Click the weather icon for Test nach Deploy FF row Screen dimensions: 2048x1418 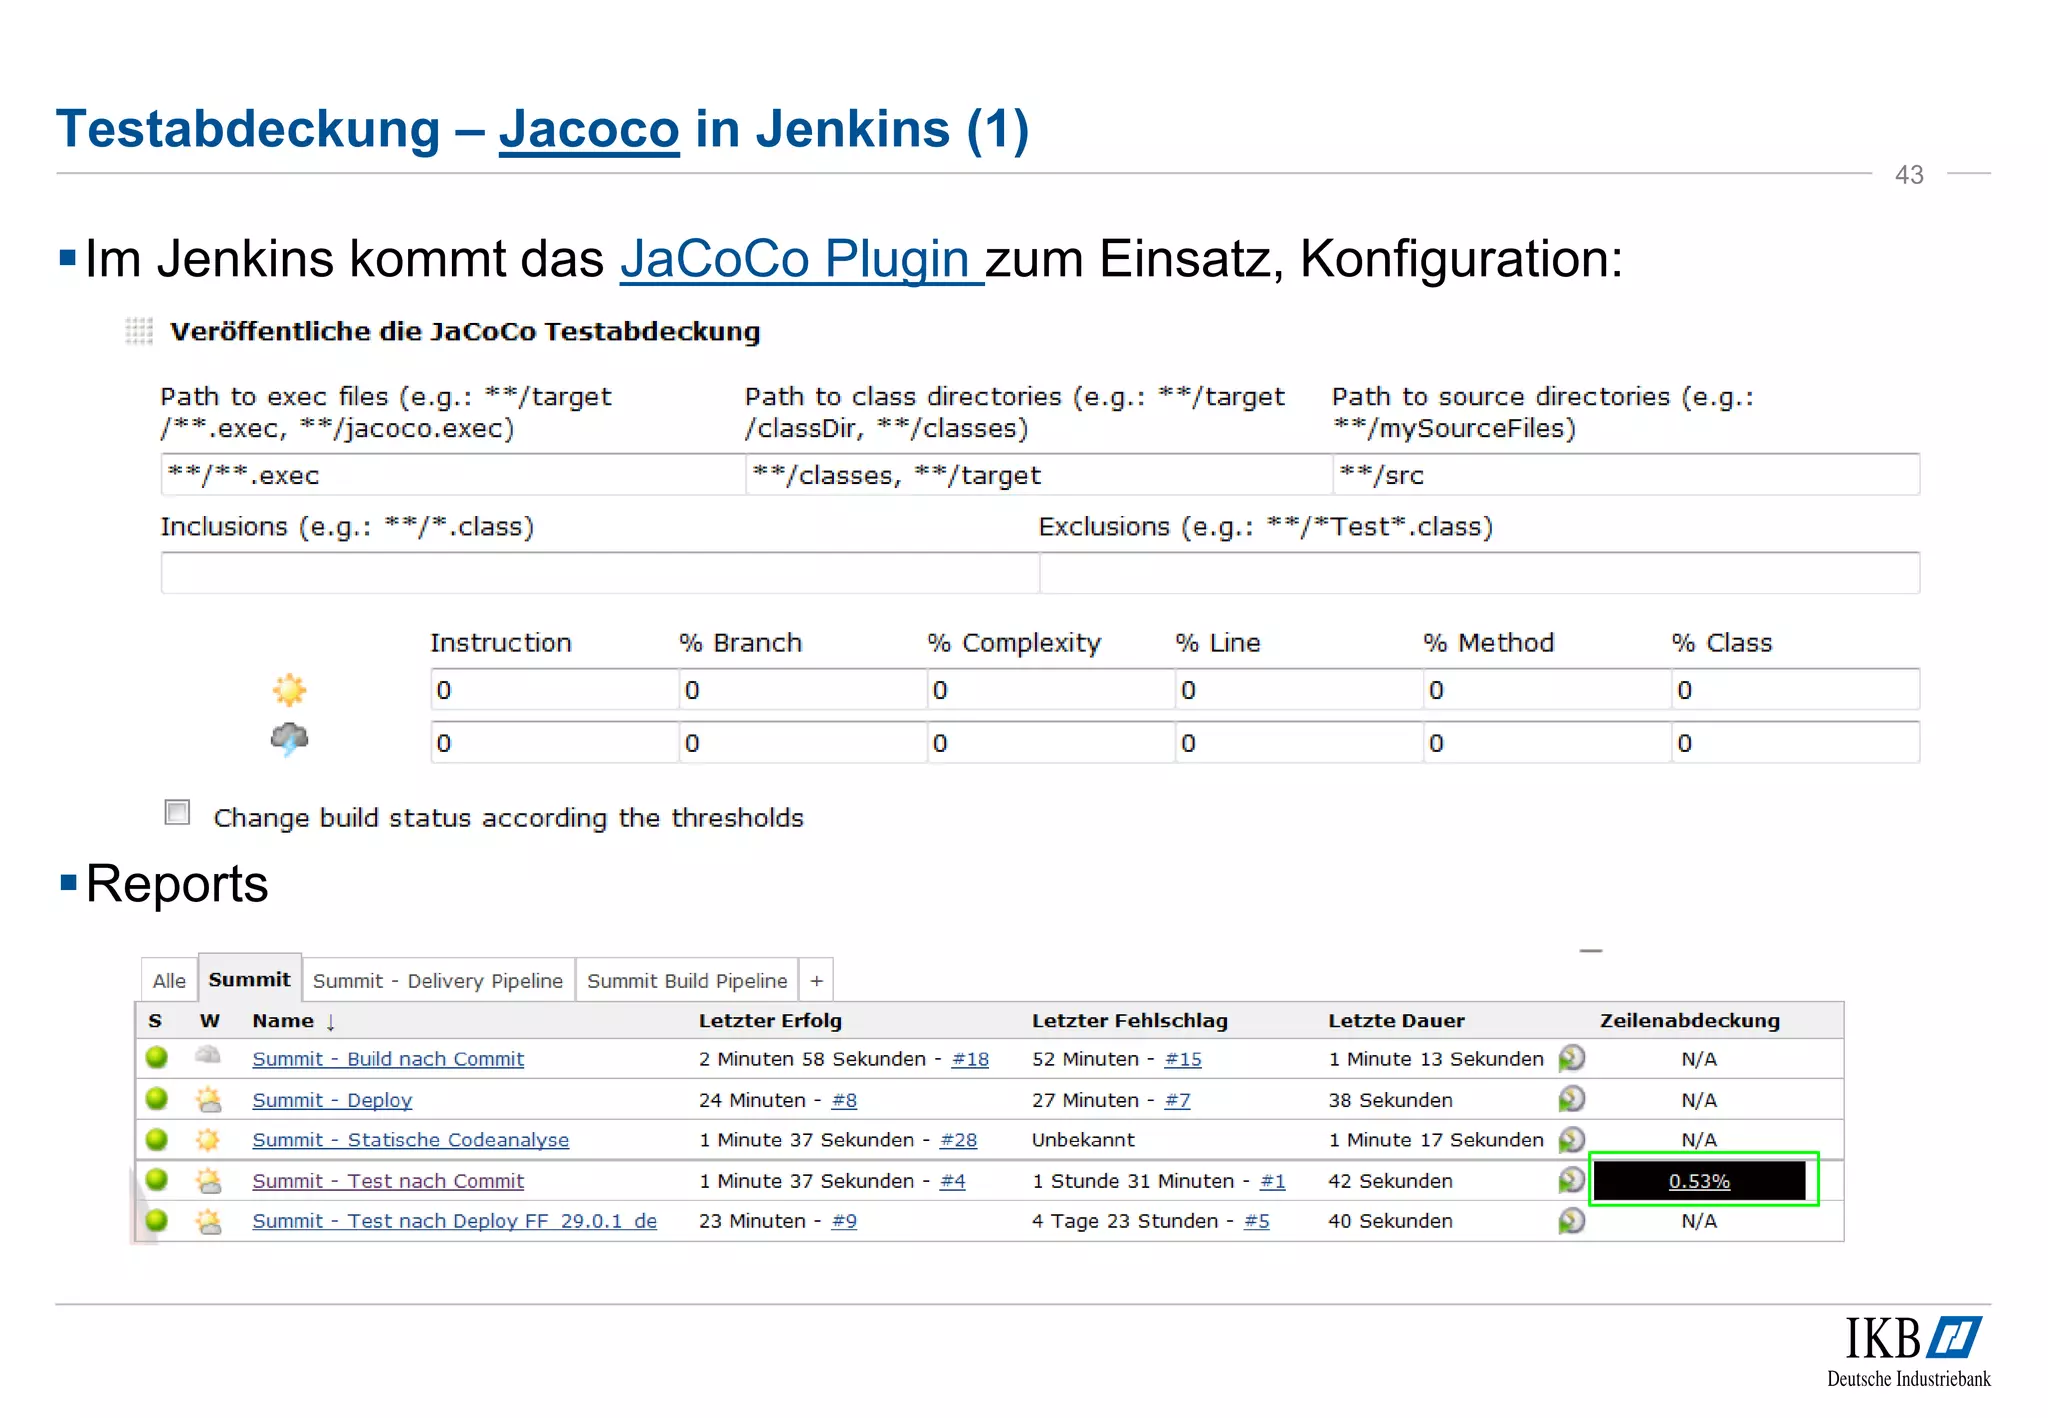[x=208, y=1221]
